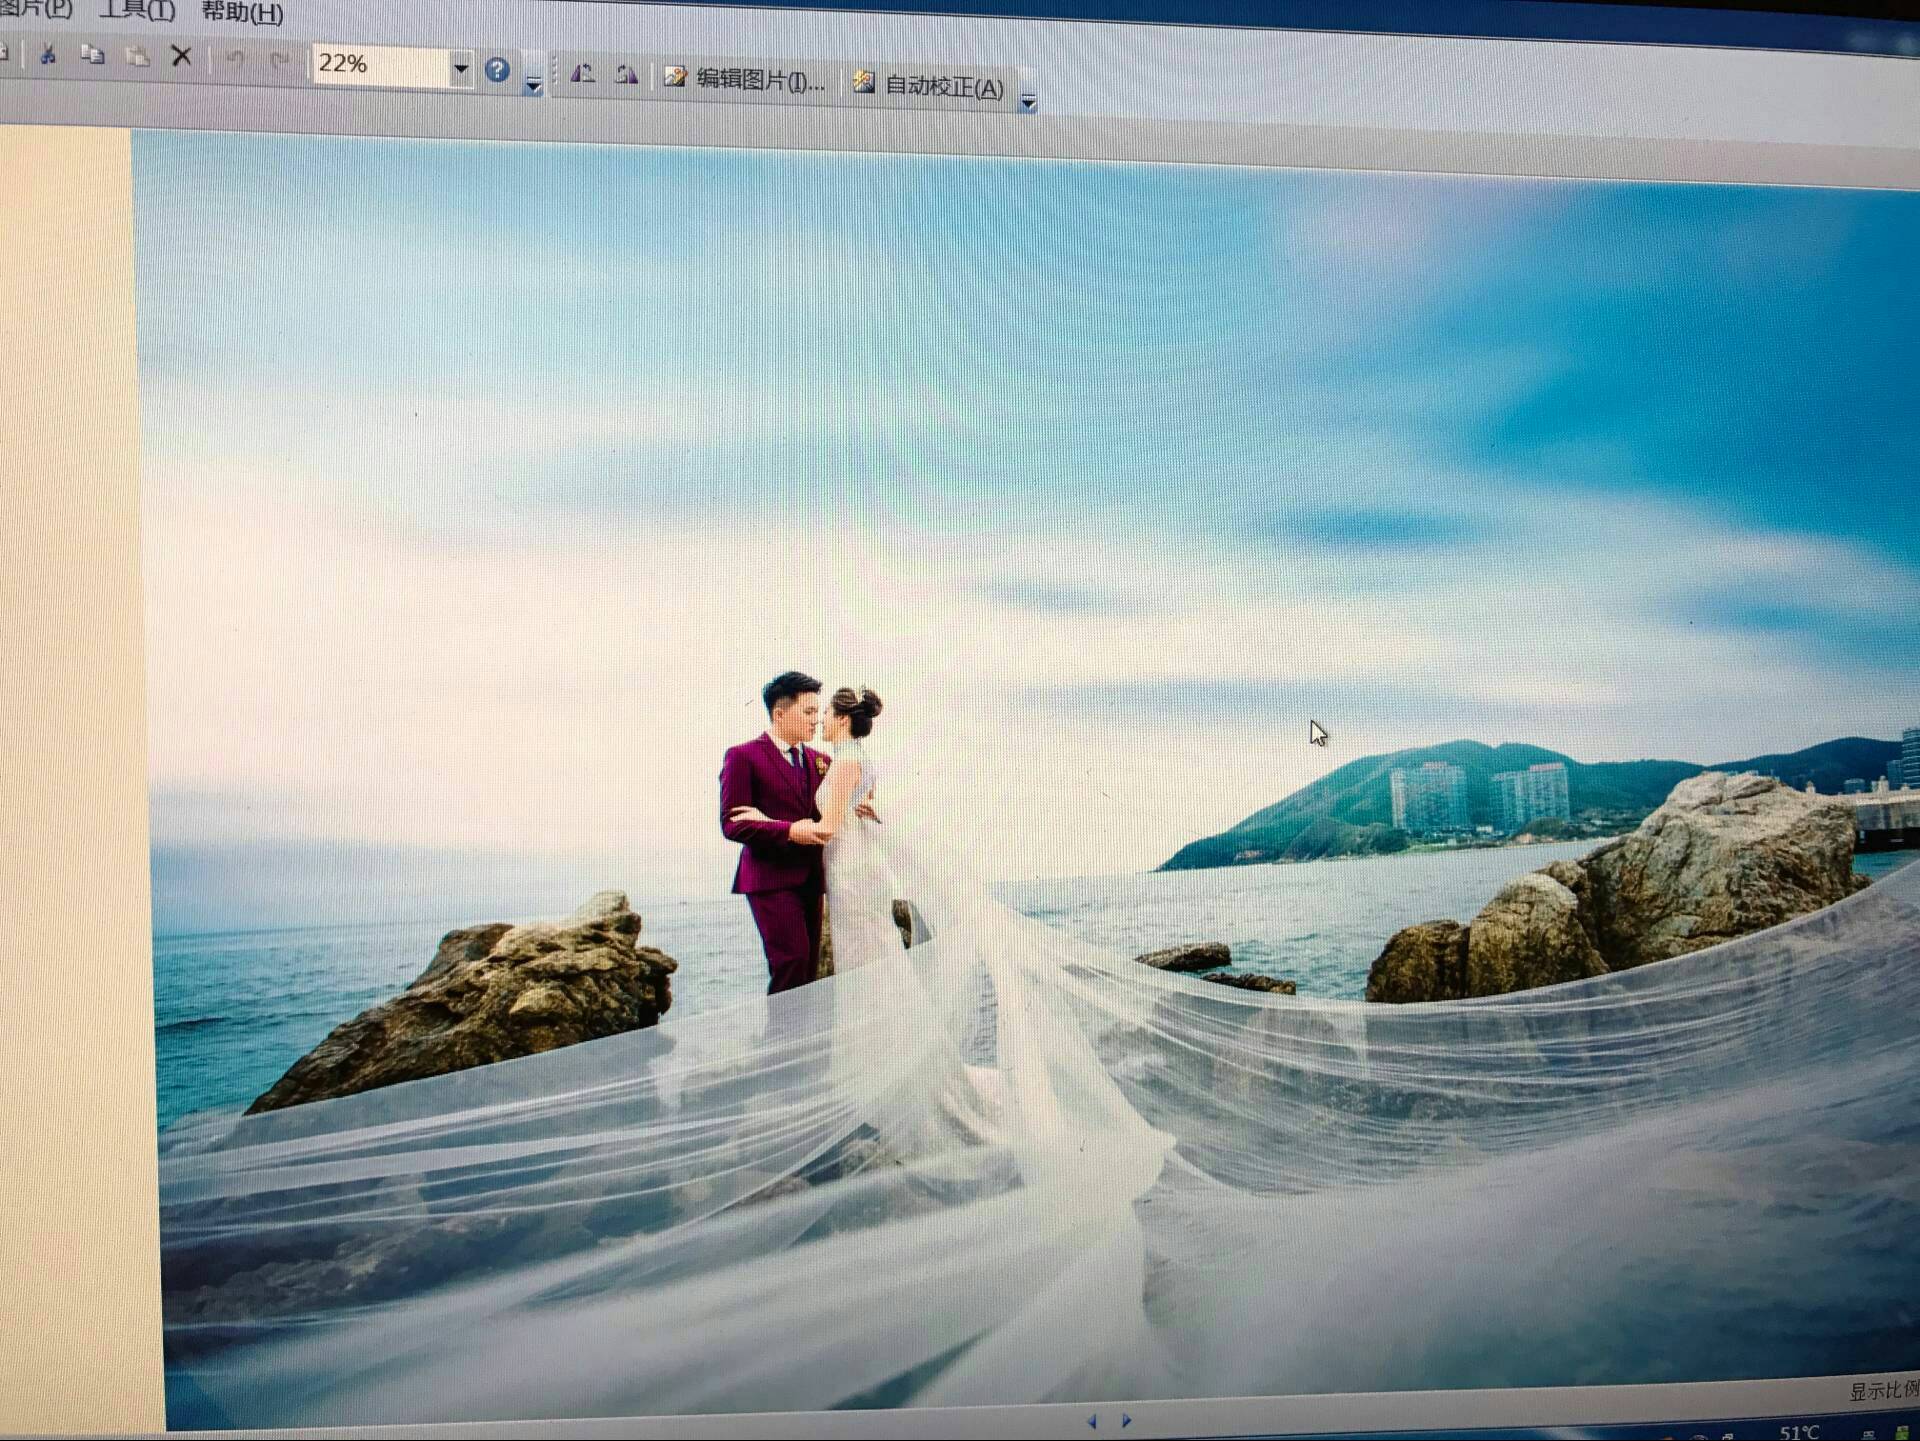The height and width of the screenshot is (1441, 1920).
Task: Rotate the picture left
Action: click(582, 74)
